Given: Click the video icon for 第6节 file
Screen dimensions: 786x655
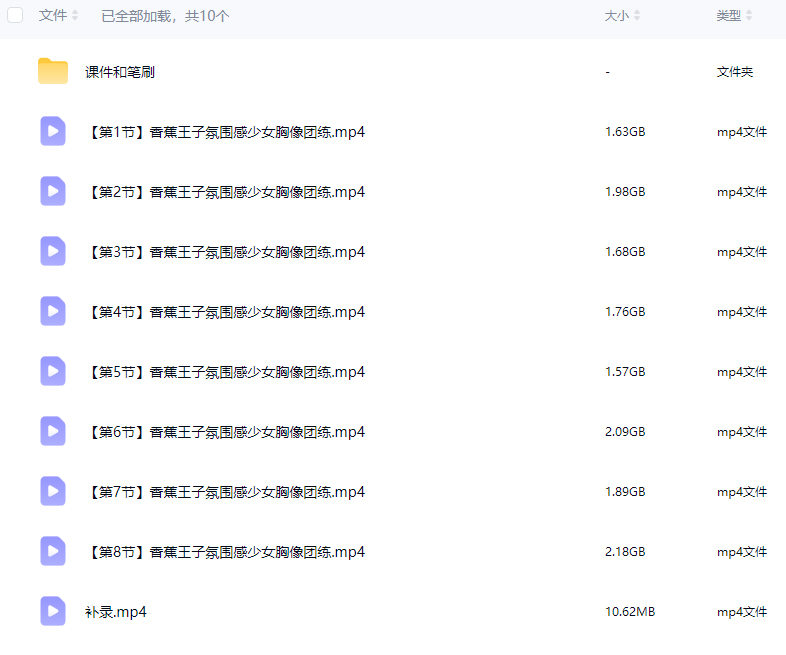Looking at the screenshot, I should tap(53, 431).
